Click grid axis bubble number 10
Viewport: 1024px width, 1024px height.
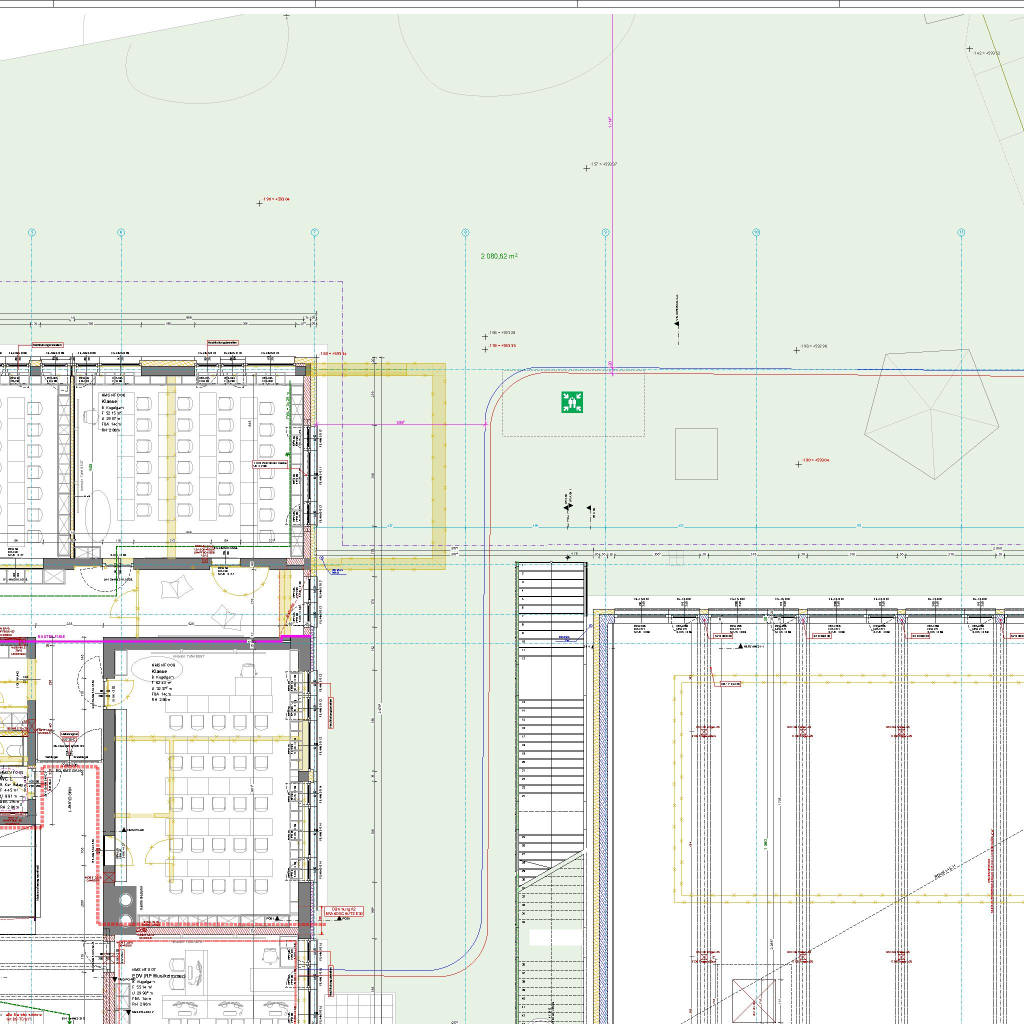pyautogui.click(x=756, y=233)
